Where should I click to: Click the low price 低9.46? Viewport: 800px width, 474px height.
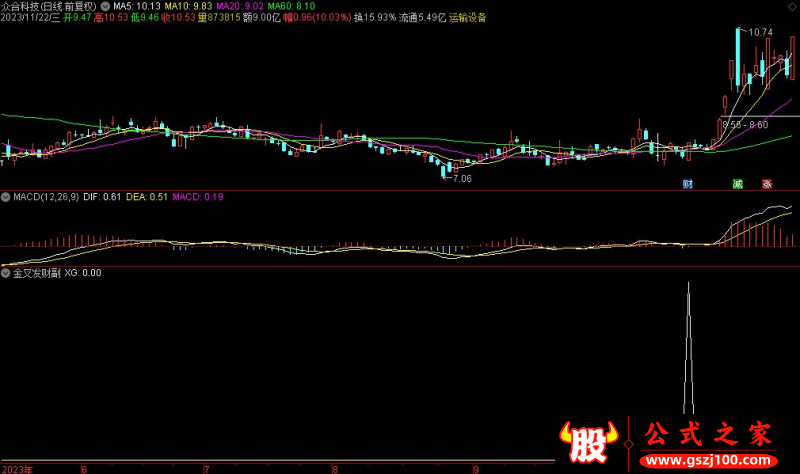pos(145,18)
